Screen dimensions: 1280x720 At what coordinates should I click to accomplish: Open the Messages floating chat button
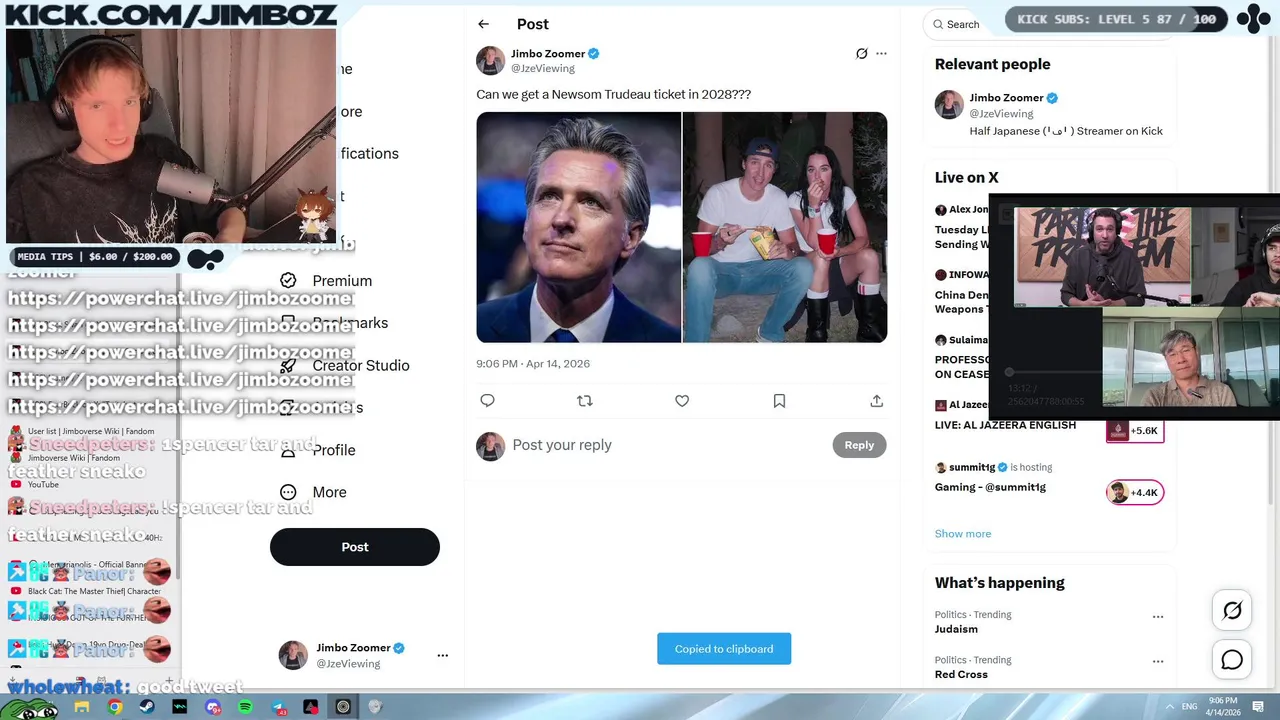click(x=1232, y=660)
